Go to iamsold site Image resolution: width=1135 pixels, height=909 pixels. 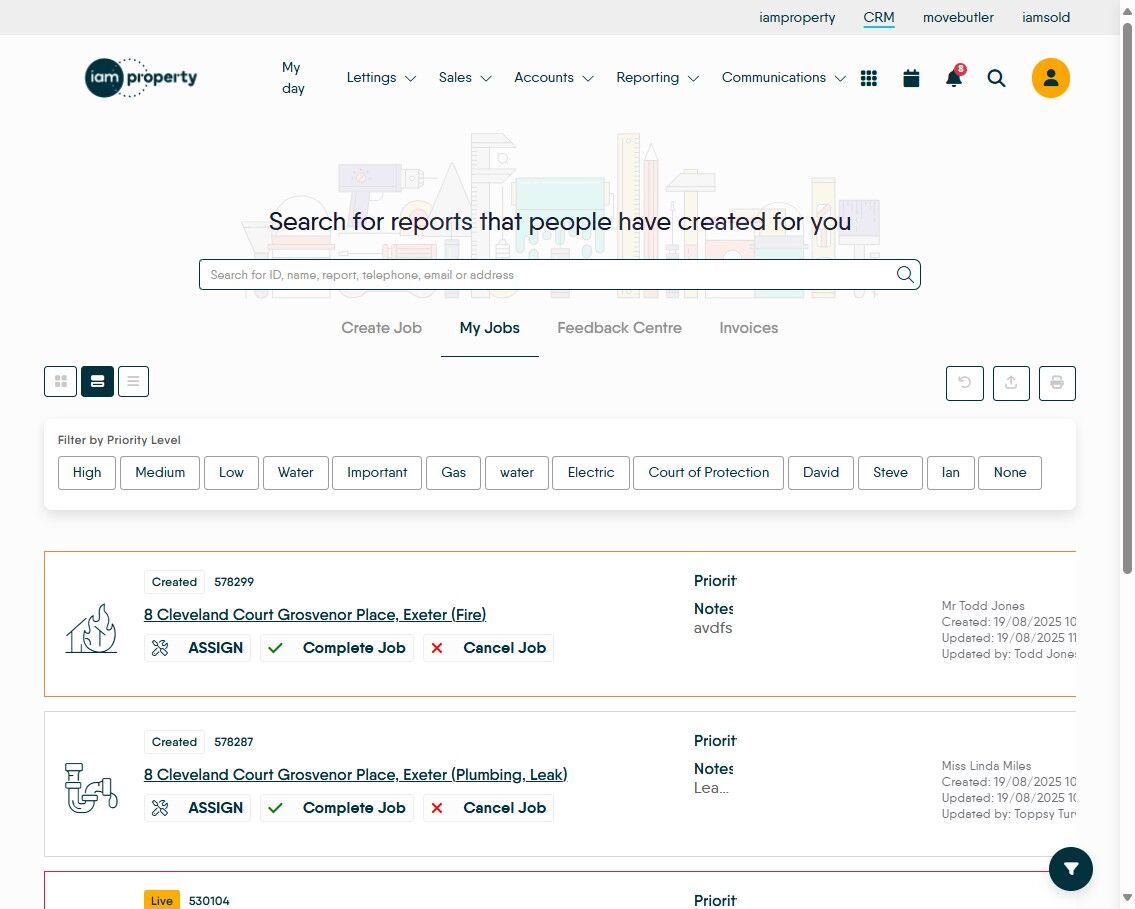1046,17
